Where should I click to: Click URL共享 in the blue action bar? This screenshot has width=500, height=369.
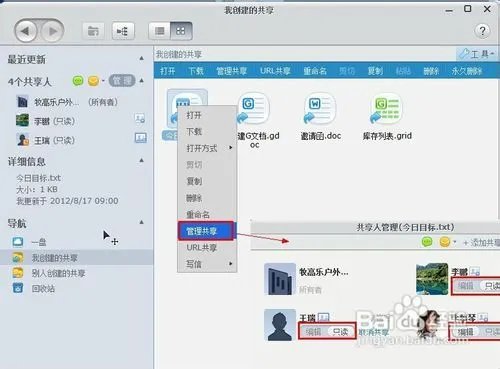pos(275,71)
